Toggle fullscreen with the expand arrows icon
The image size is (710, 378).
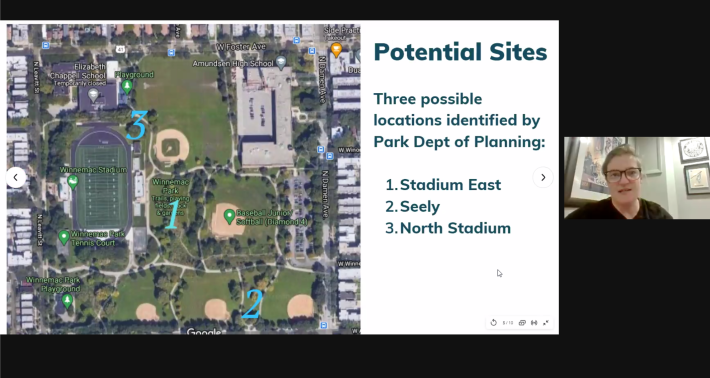pyautogui.click(x=546, y=323)
